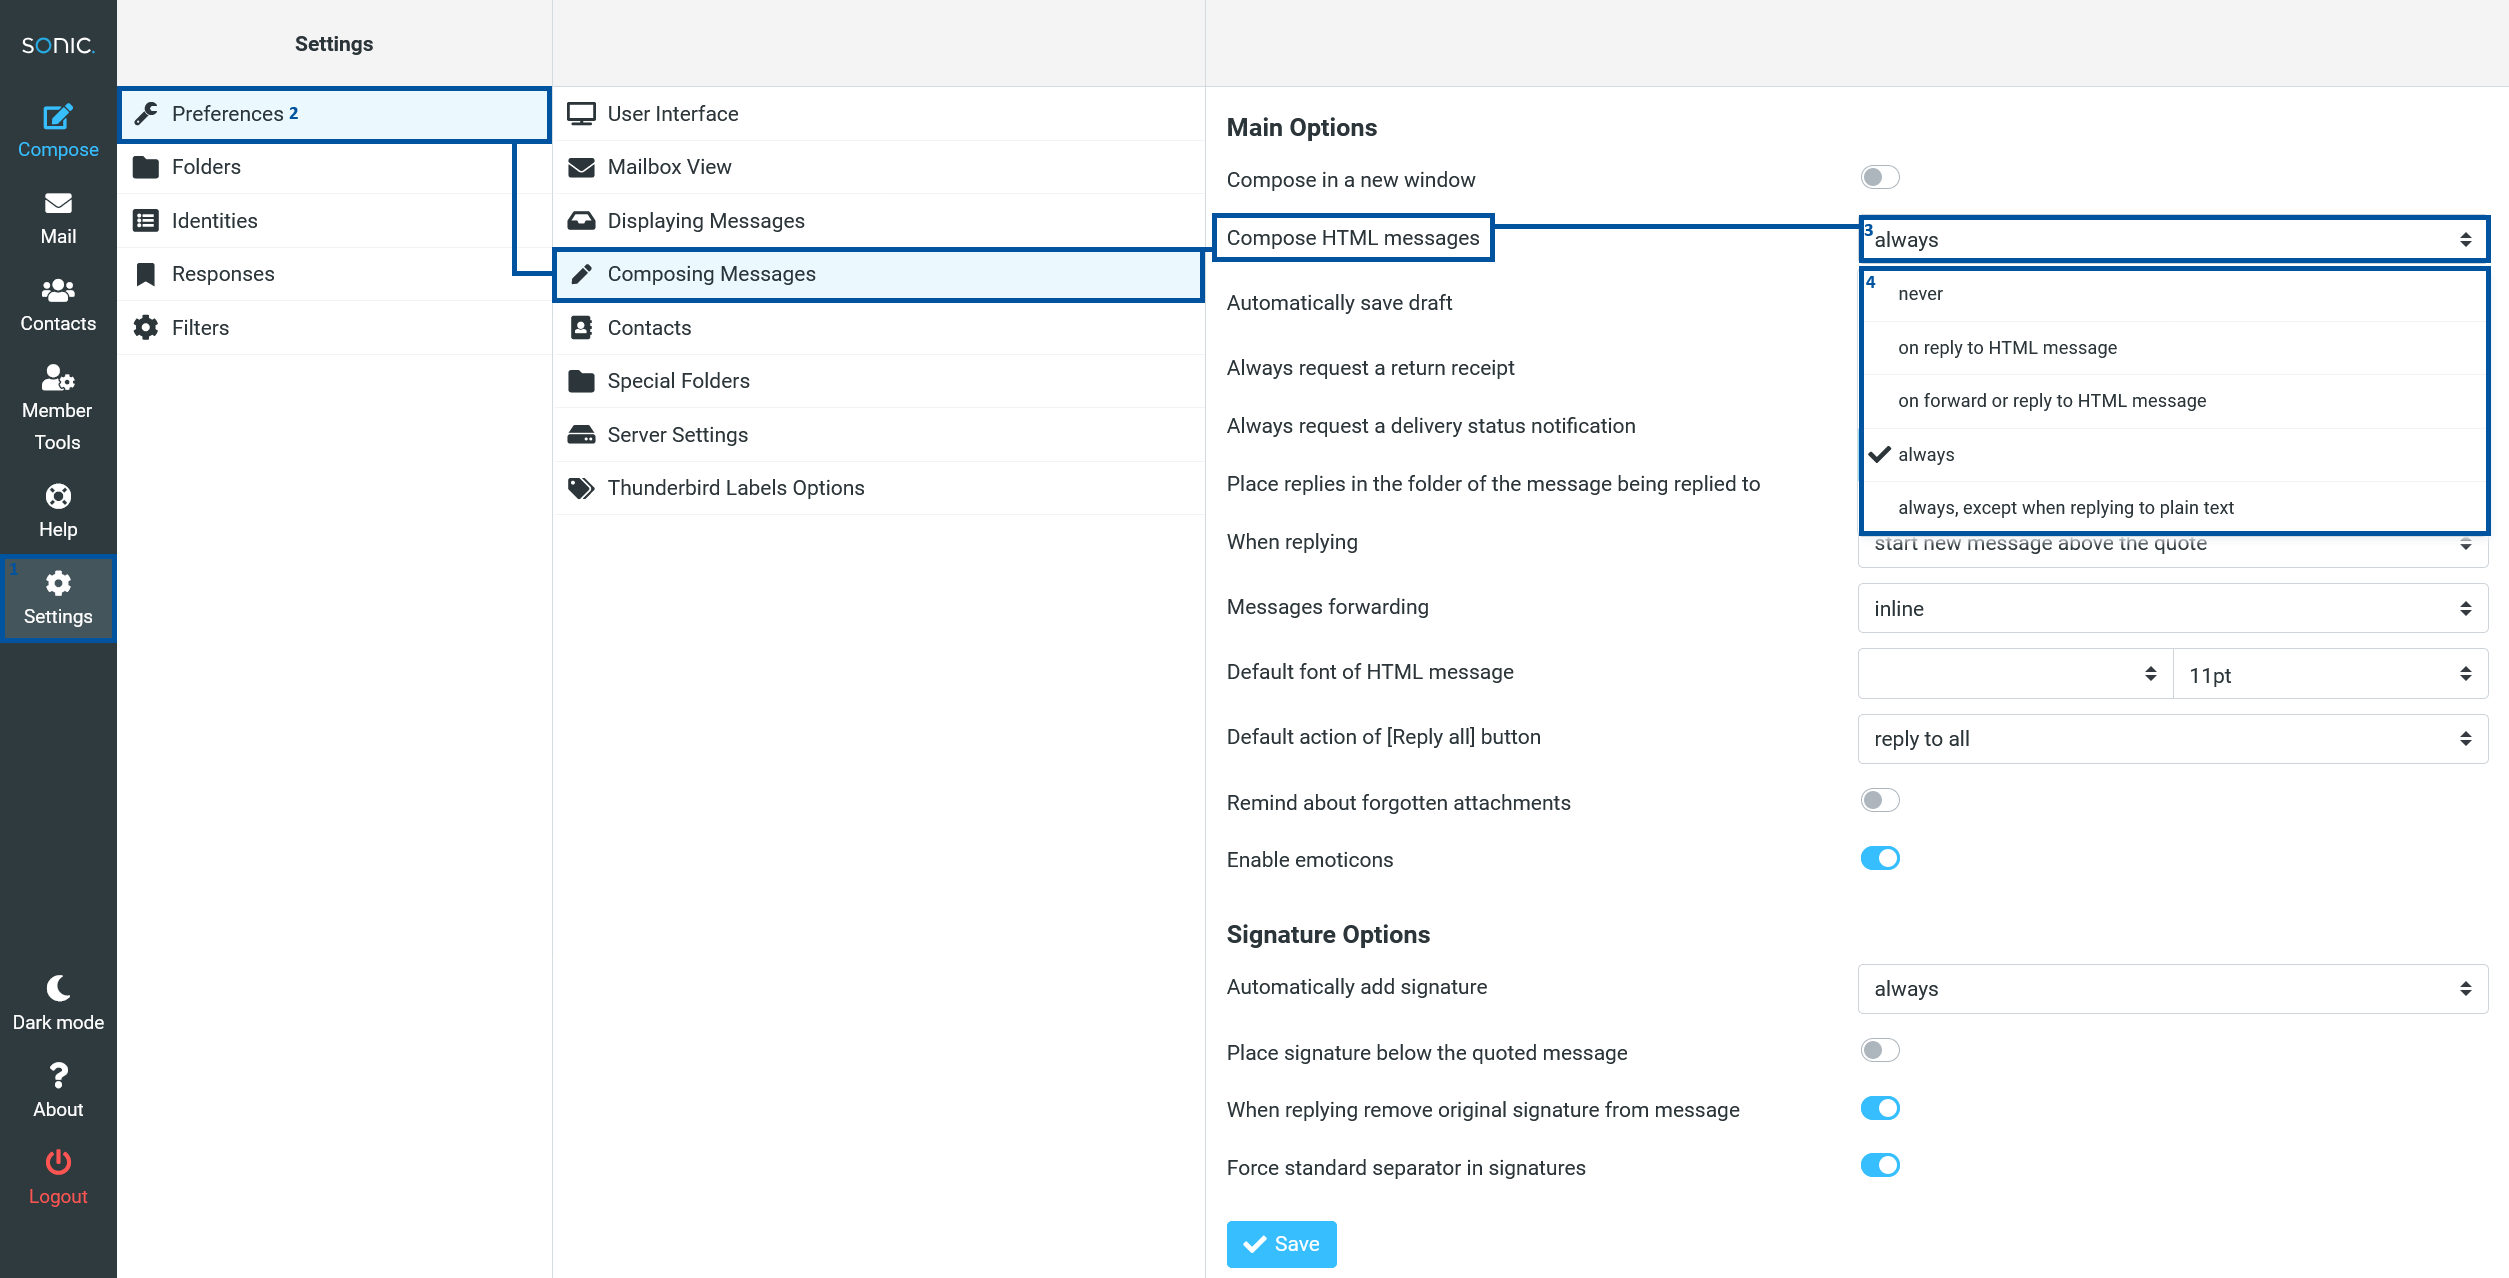This screenshot has width=2509, height=1278.
Task: Open the Help lifebuoy icon
Action: [x=58, y=496]
